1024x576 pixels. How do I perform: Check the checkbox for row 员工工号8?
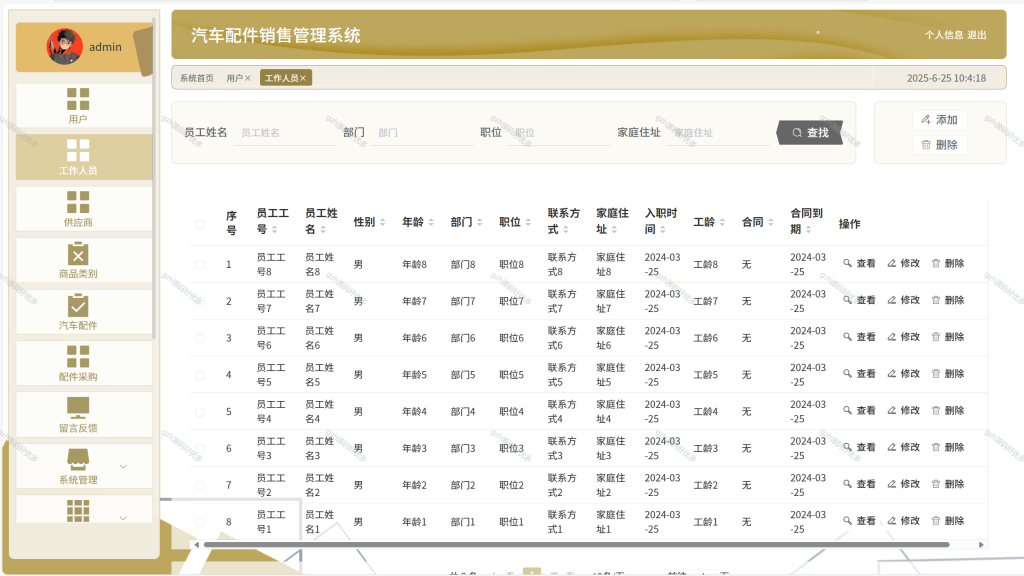pos(200,264)
